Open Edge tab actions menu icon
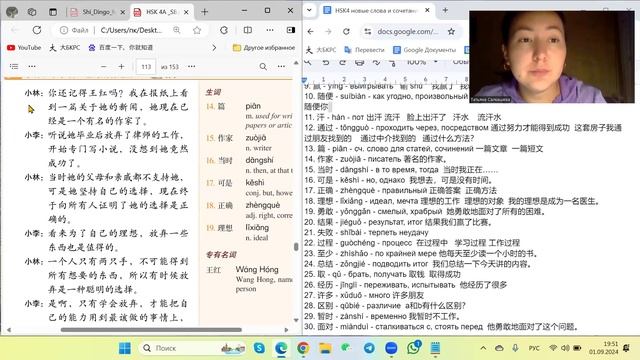The height and width of the screenshot is (360, 640). pos(53,12)
